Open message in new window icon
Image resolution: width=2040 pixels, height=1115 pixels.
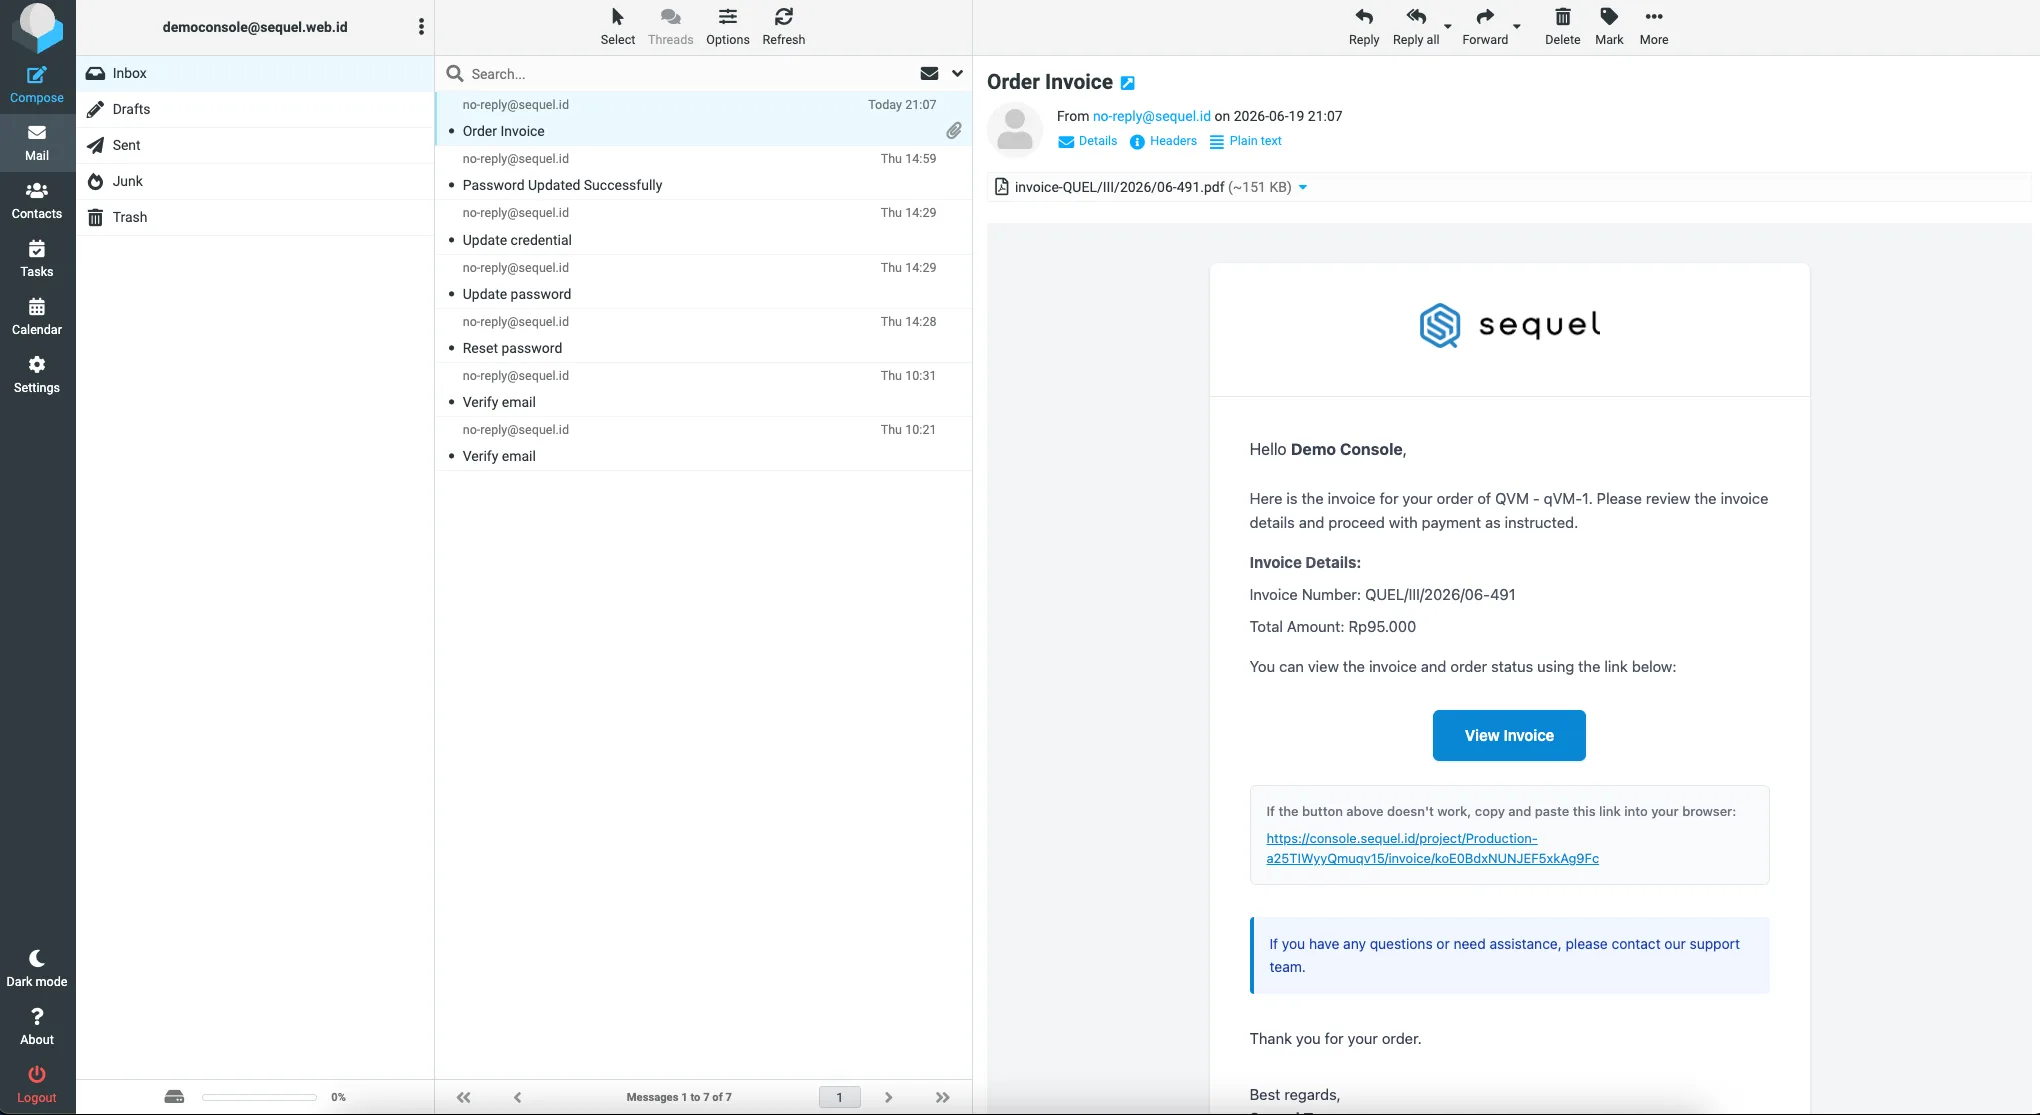(x=1128, y=83)
